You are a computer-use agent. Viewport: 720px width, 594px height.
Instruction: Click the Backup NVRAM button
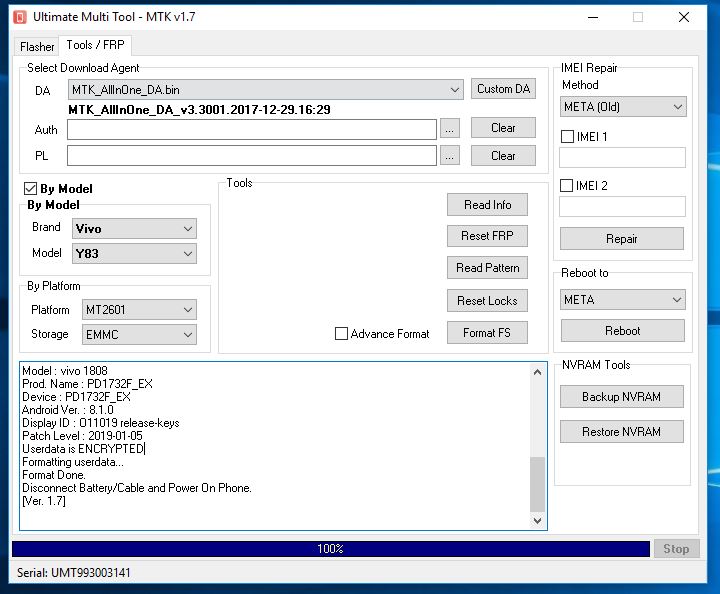tap(622, 396)
